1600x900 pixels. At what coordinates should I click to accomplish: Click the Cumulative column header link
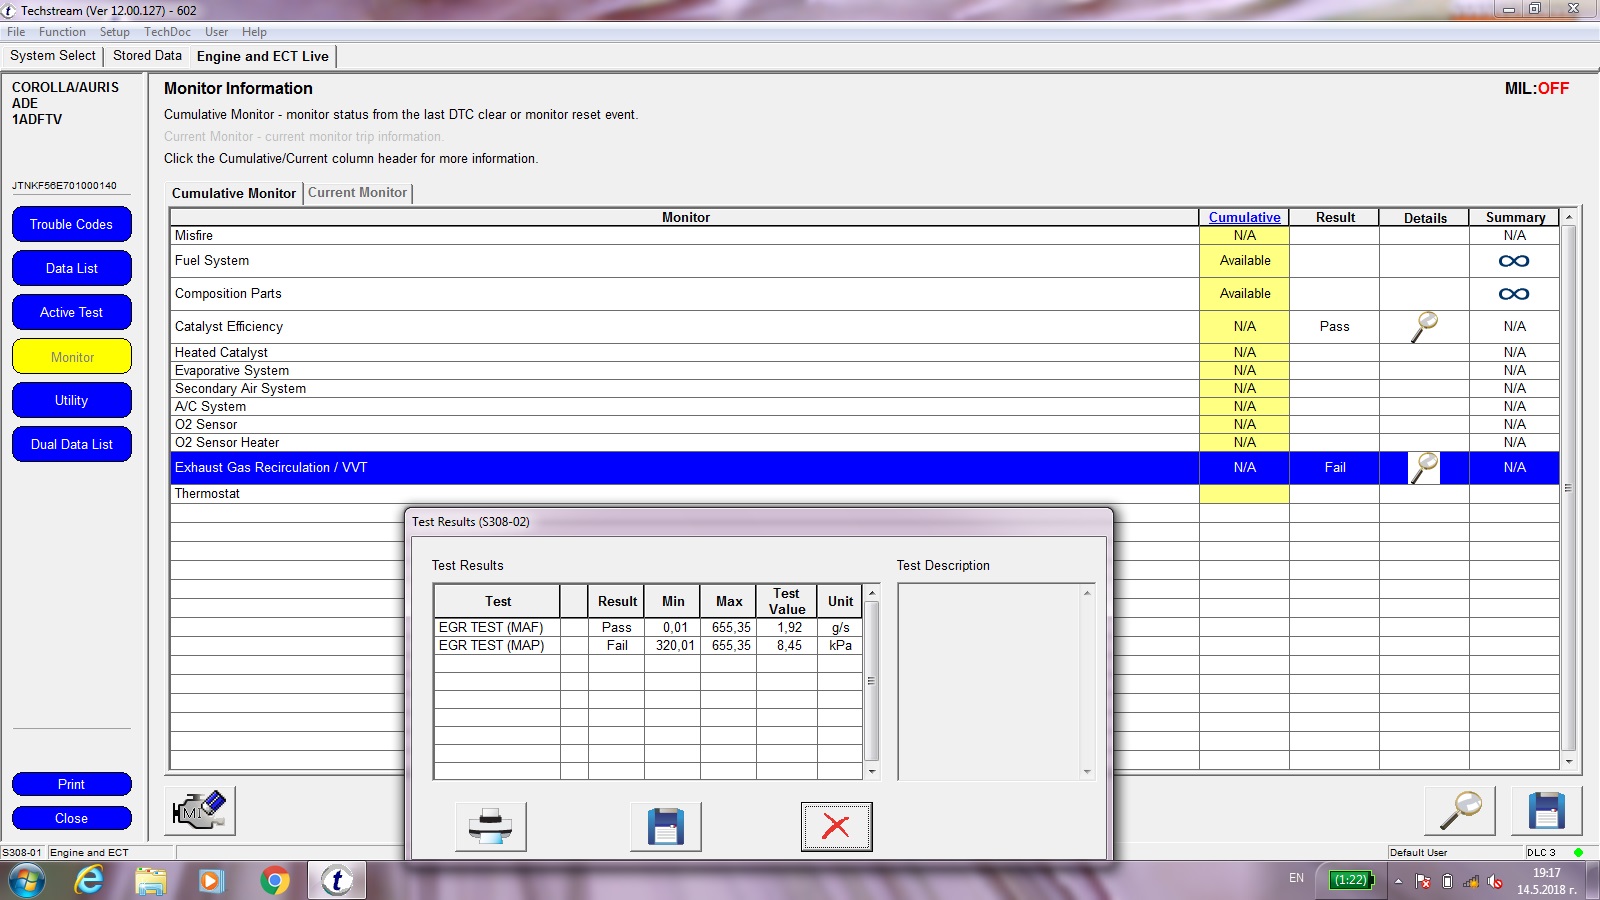coord(1244,217)
